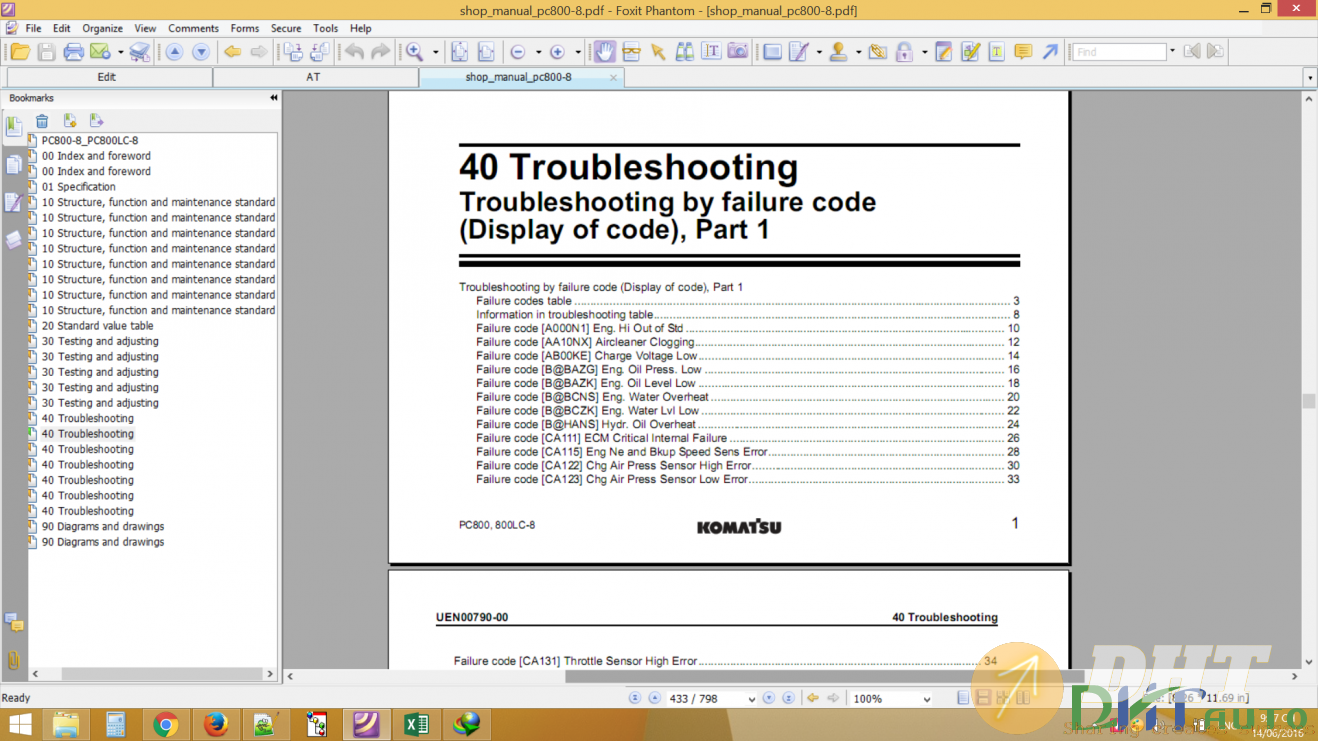
Task: Select the arrow Select Annotation tool
Action: 658,52
